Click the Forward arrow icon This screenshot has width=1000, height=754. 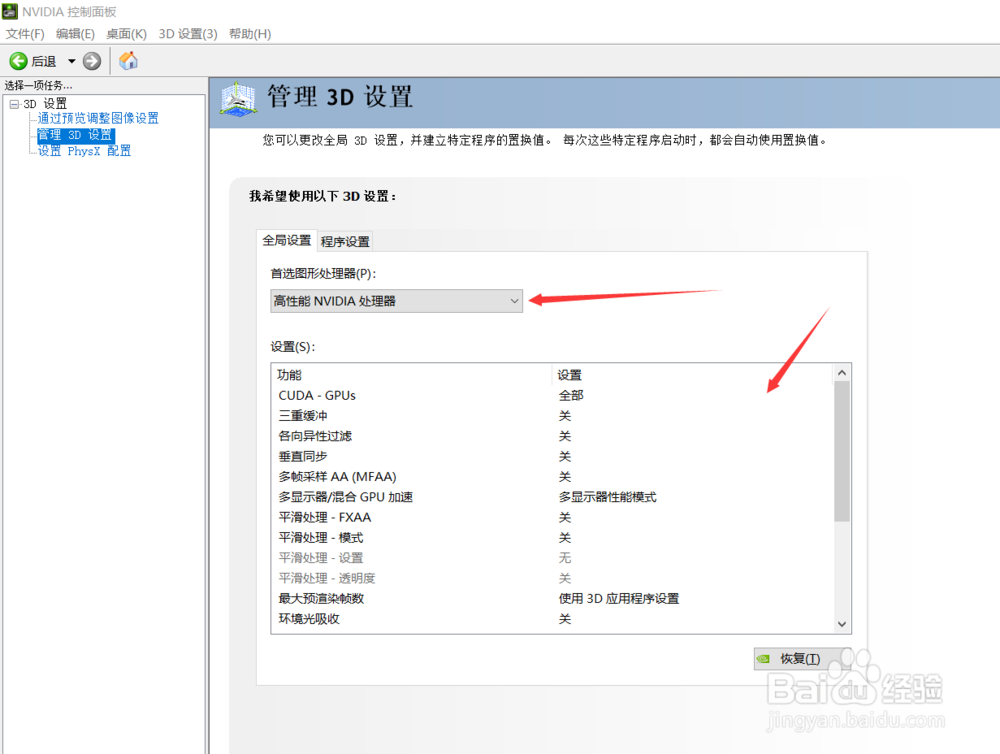(92, 61)
